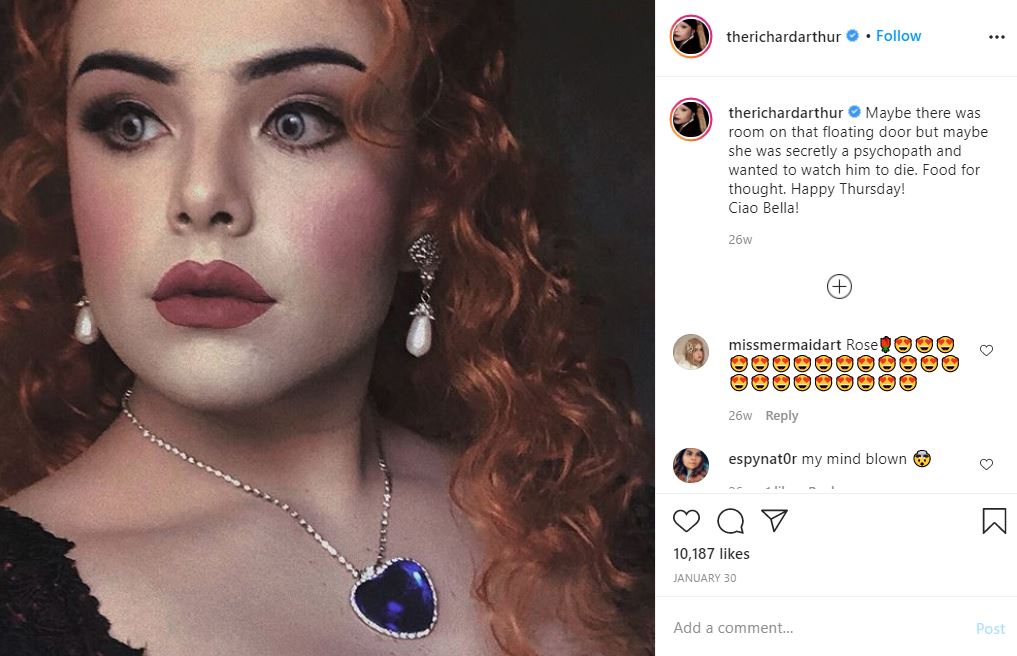Like the post with the heart icon
Image resolution: width=1017 pixels, height=656 pixels.
coord(686,521)
